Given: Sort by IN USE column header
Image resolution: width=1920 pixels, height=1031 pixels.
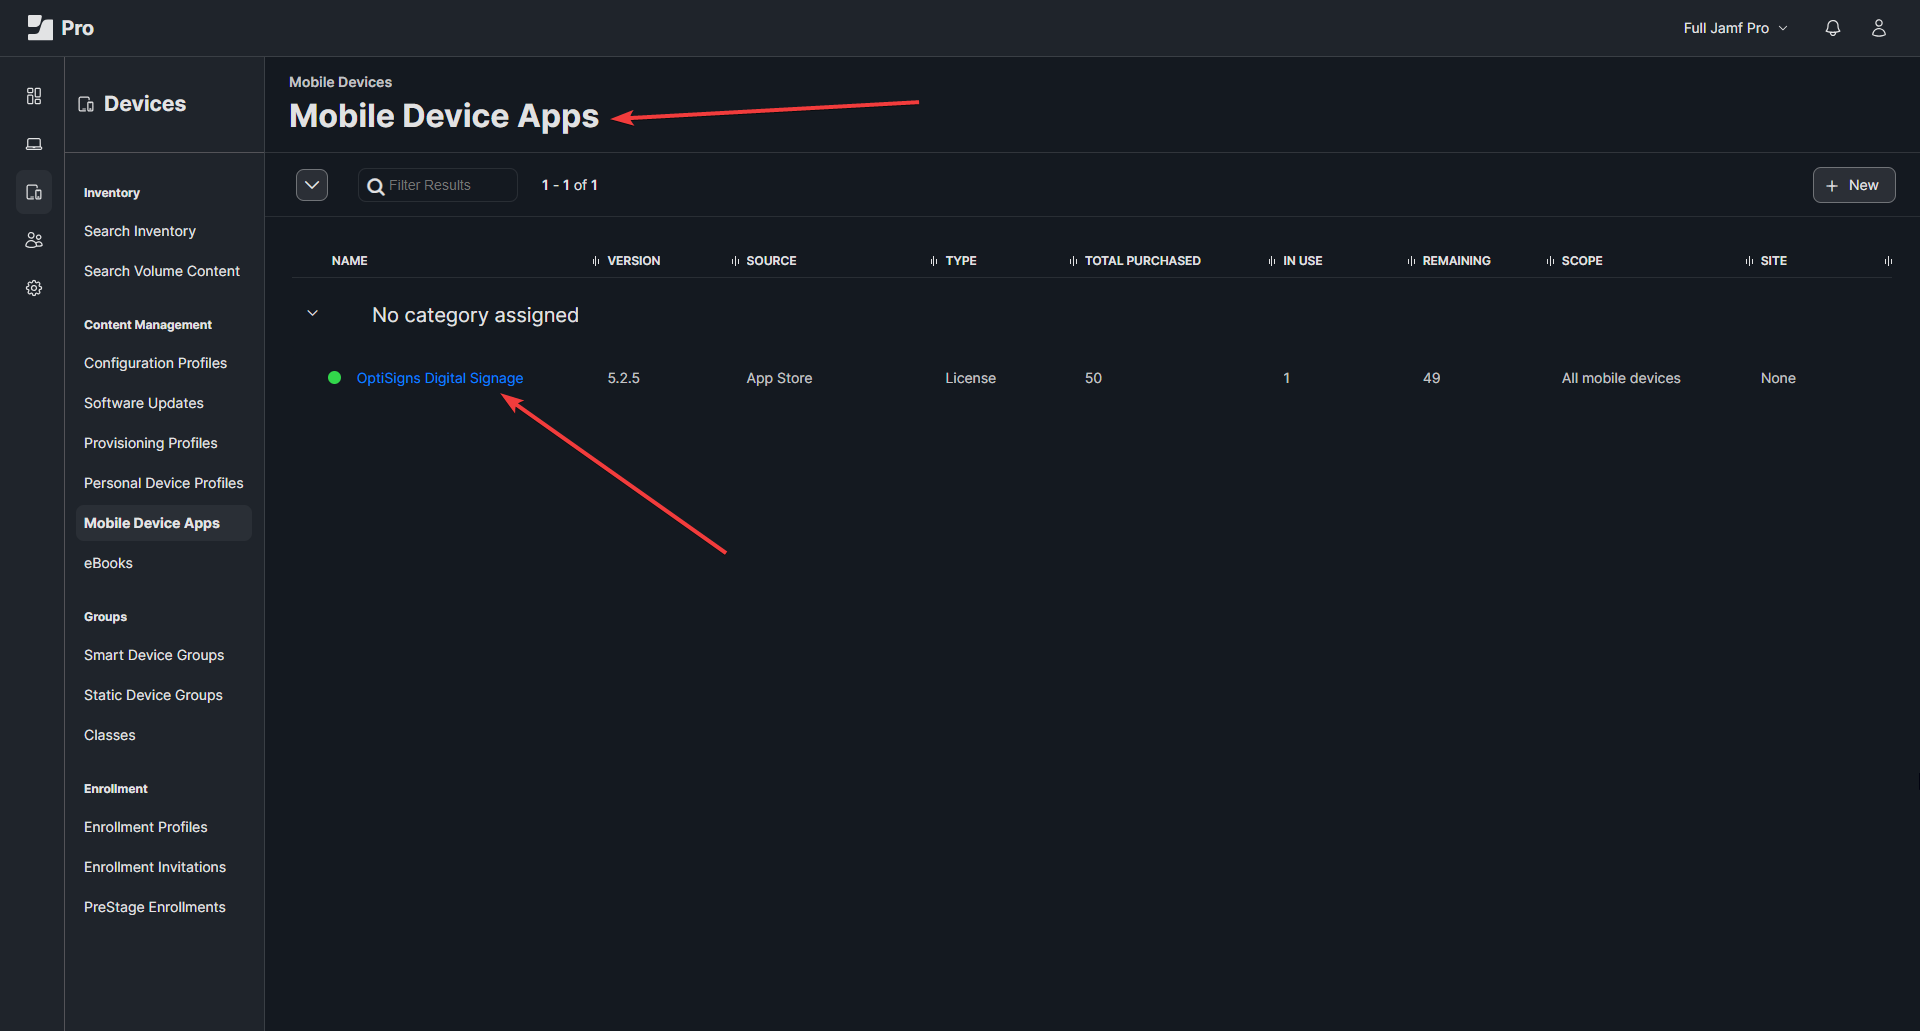Looking at the screenshot, I should tap(1303, 261).
